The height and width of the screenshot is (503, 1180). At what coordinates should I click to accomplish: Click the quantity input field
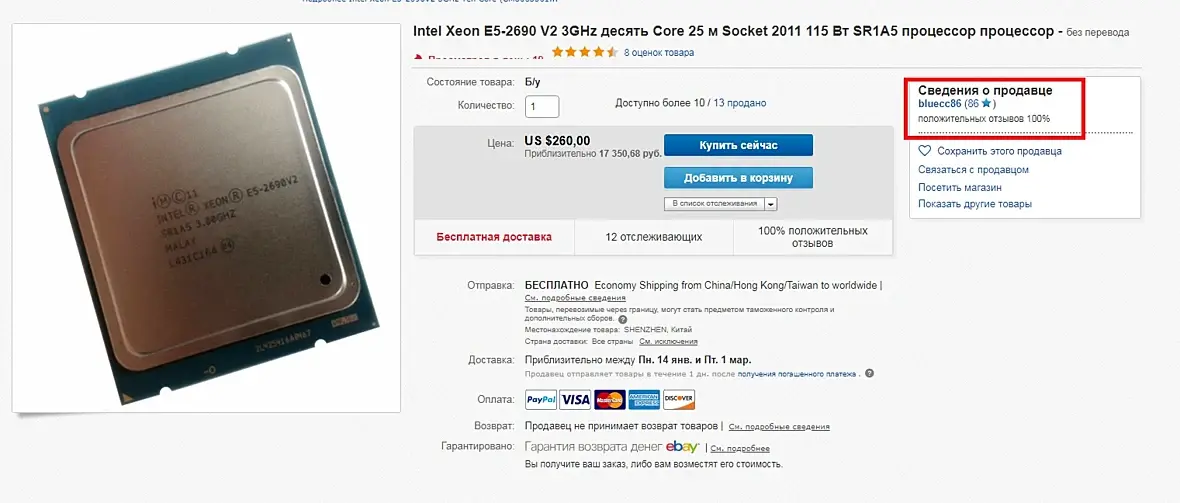tap(542, 106)
